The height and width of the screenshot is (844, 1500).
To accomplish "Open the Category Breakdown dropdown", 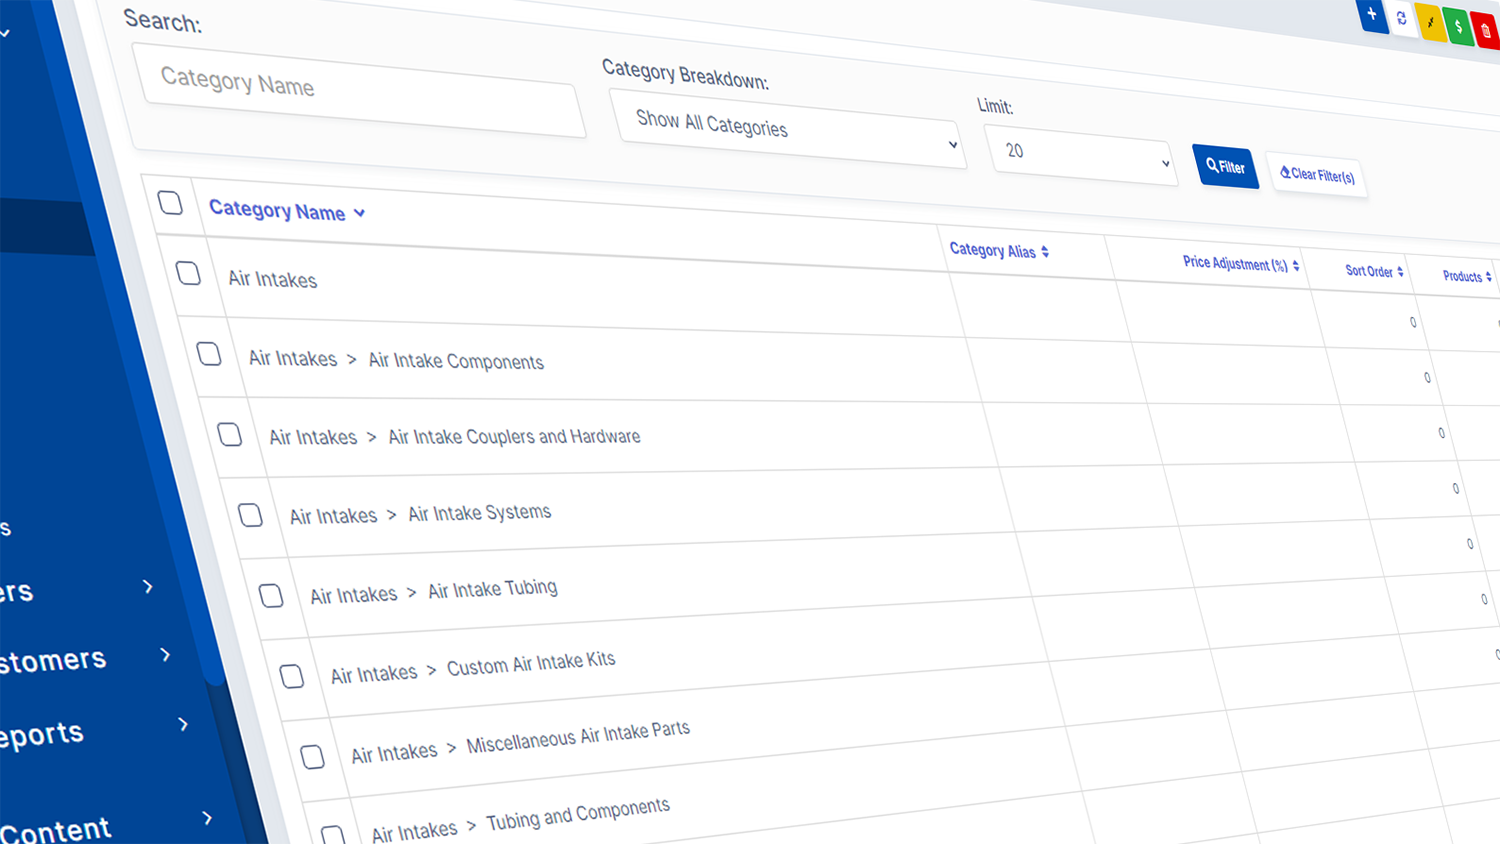I will click(x=789, y=130).
